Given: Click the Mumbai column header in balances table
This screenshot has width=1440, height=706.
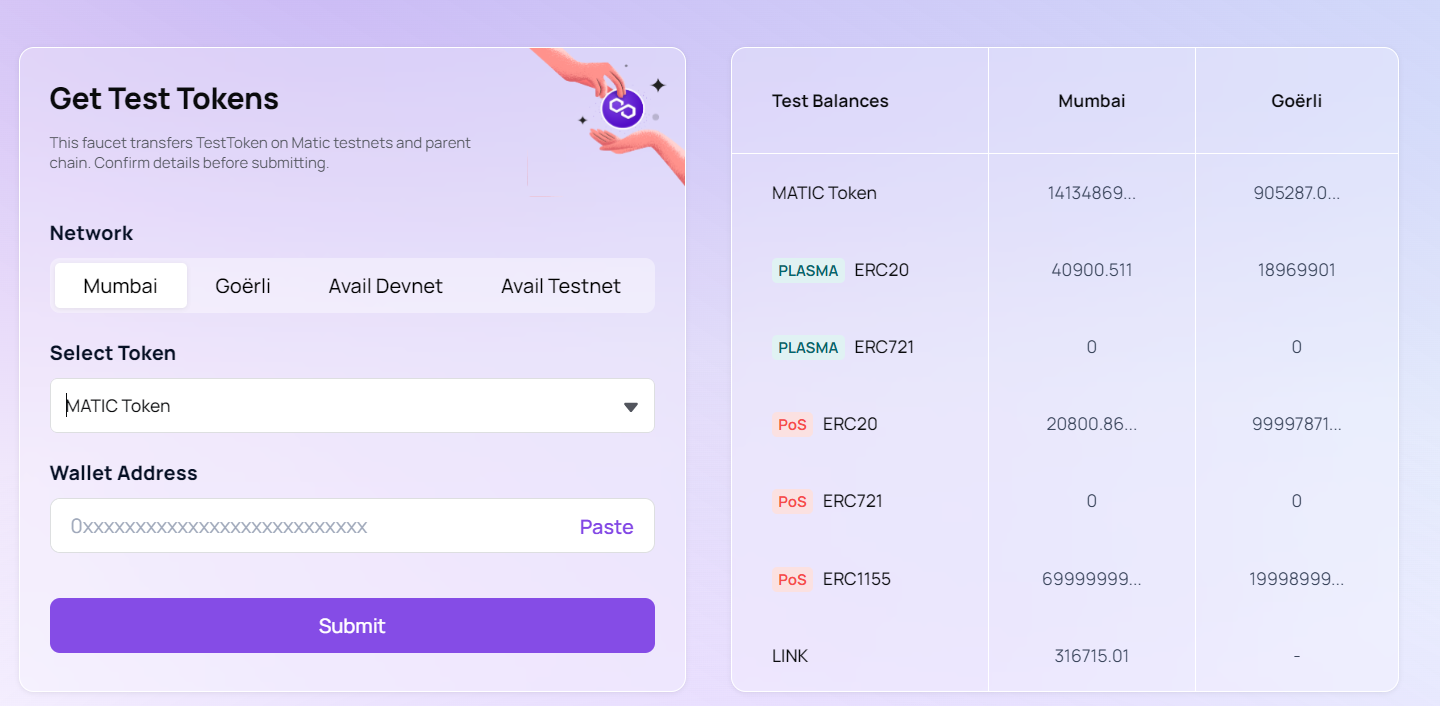Looking at the screenshot, I should (x=1091, y=101).
